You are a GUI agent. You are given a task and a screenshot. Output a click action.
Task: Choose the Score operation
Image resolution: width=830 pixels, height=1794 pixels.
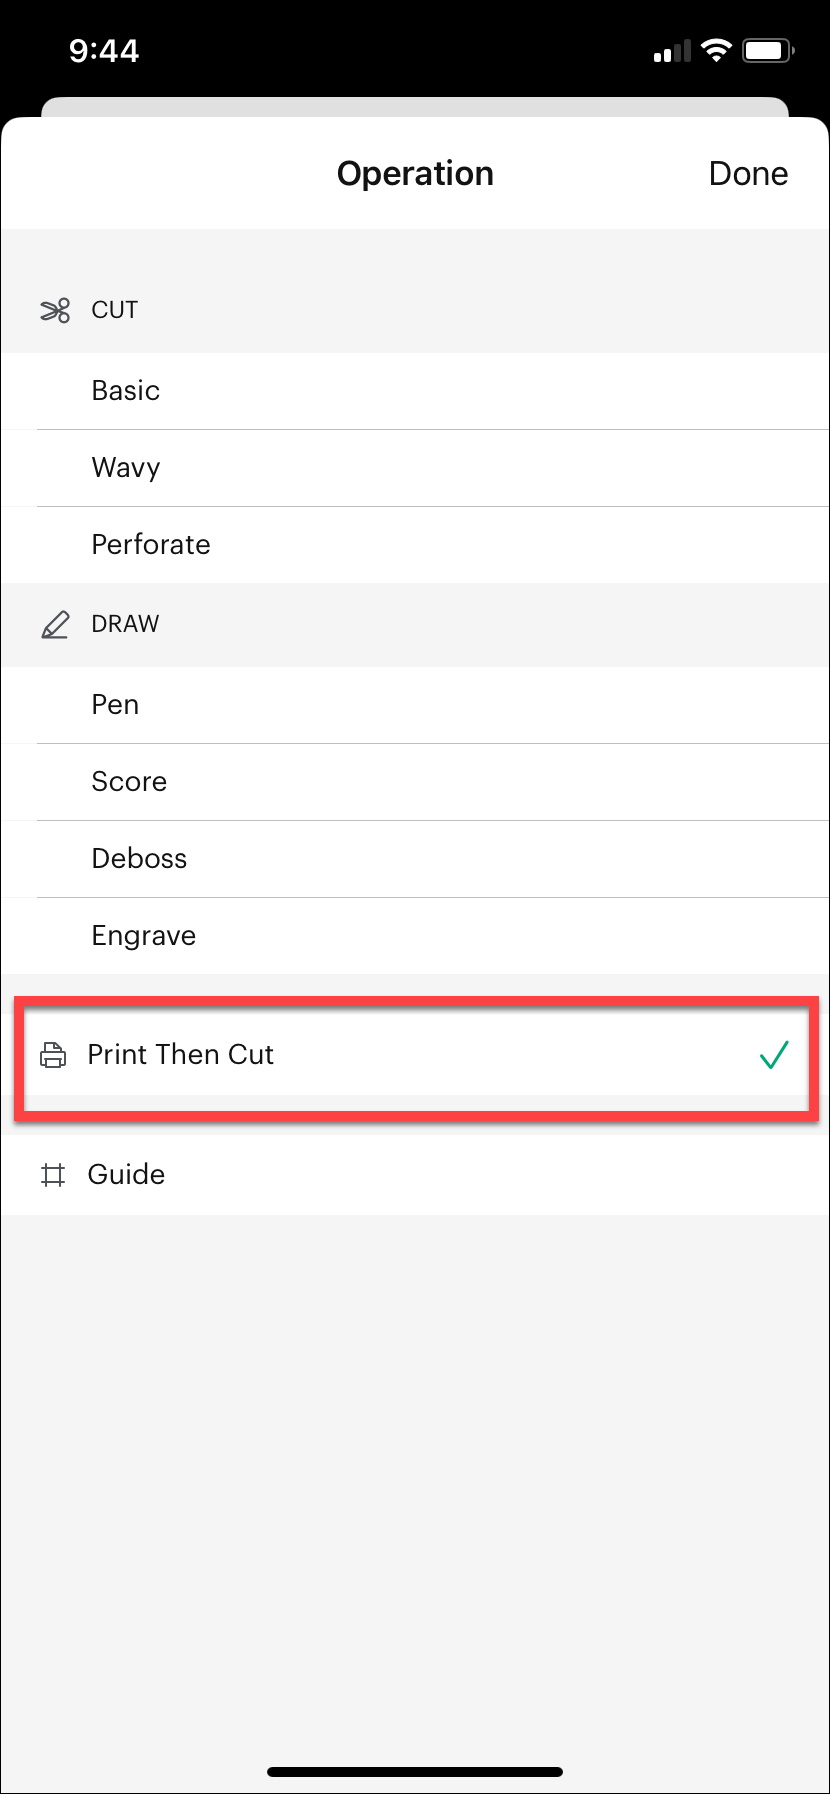click(x=129, y=782)
